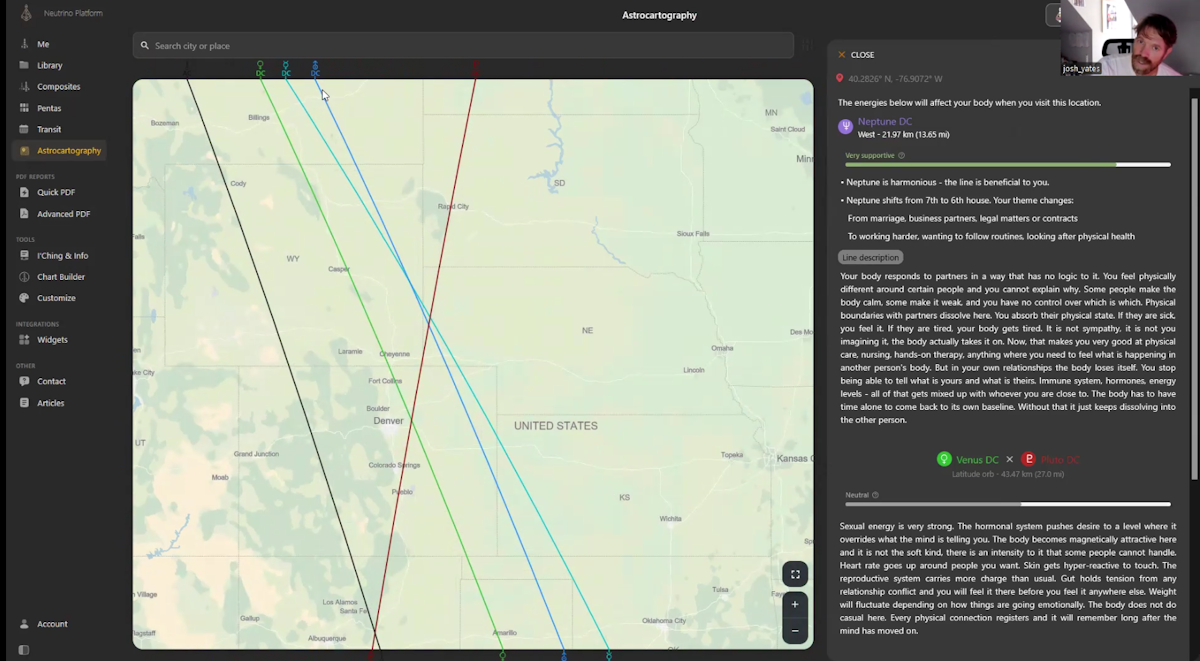Click the Contact chat icon
Screen dimensions: 1200x661
pos(25,381)
